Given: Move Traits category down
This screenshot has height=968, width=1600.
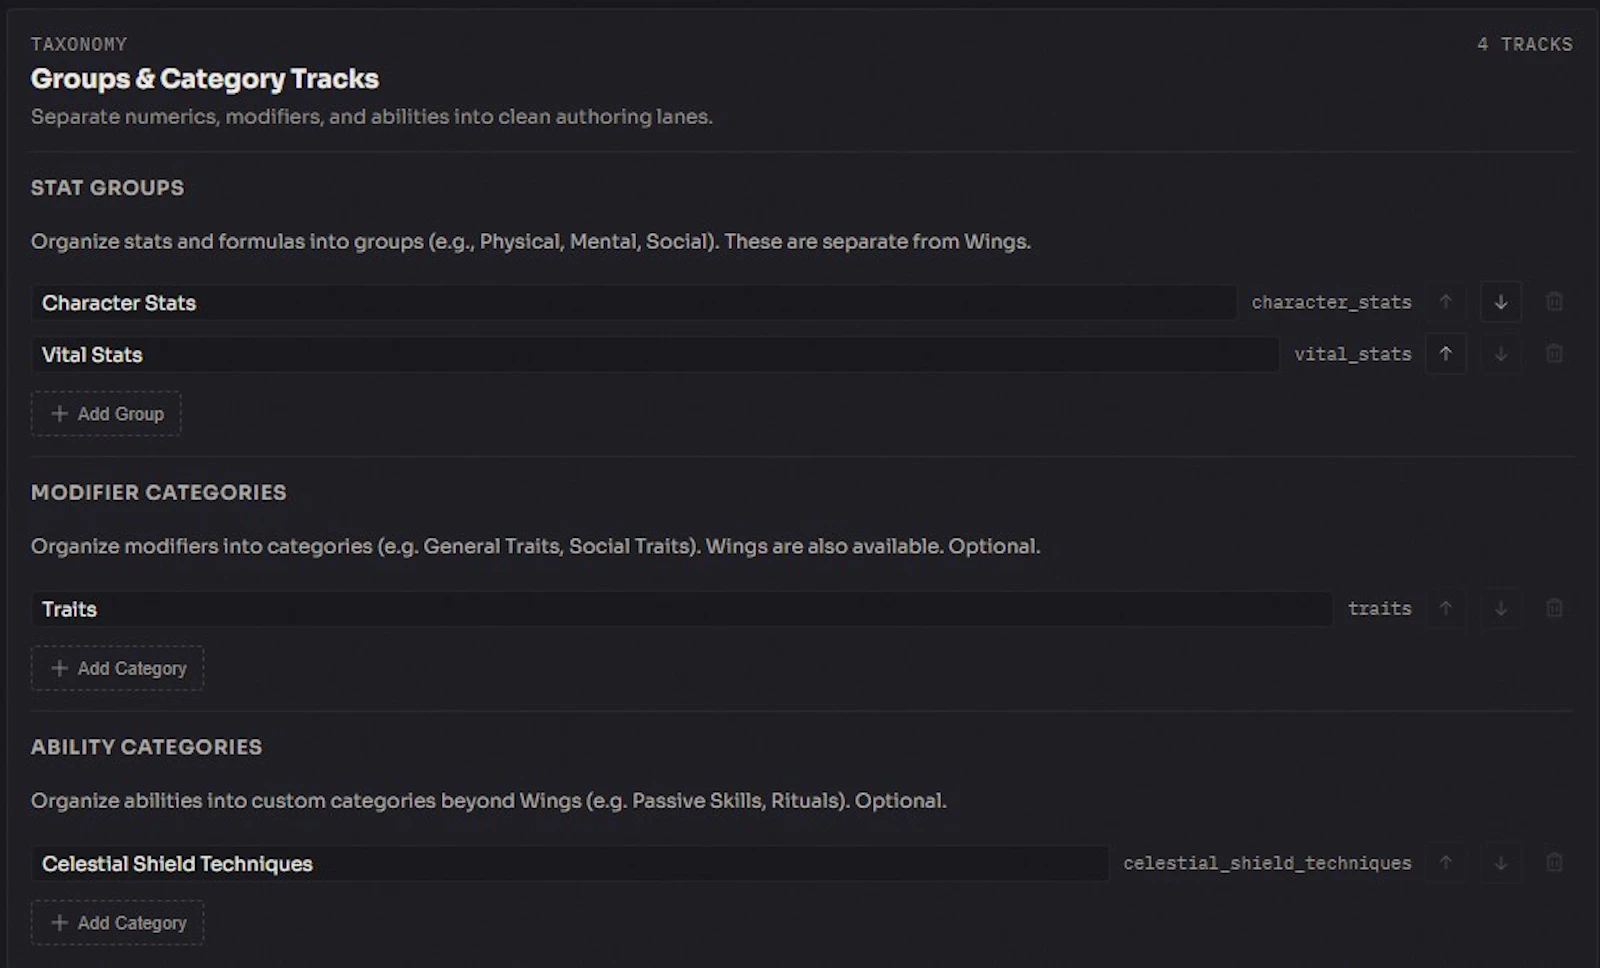Looking at the screenshot, I should tap(1500, 608).
